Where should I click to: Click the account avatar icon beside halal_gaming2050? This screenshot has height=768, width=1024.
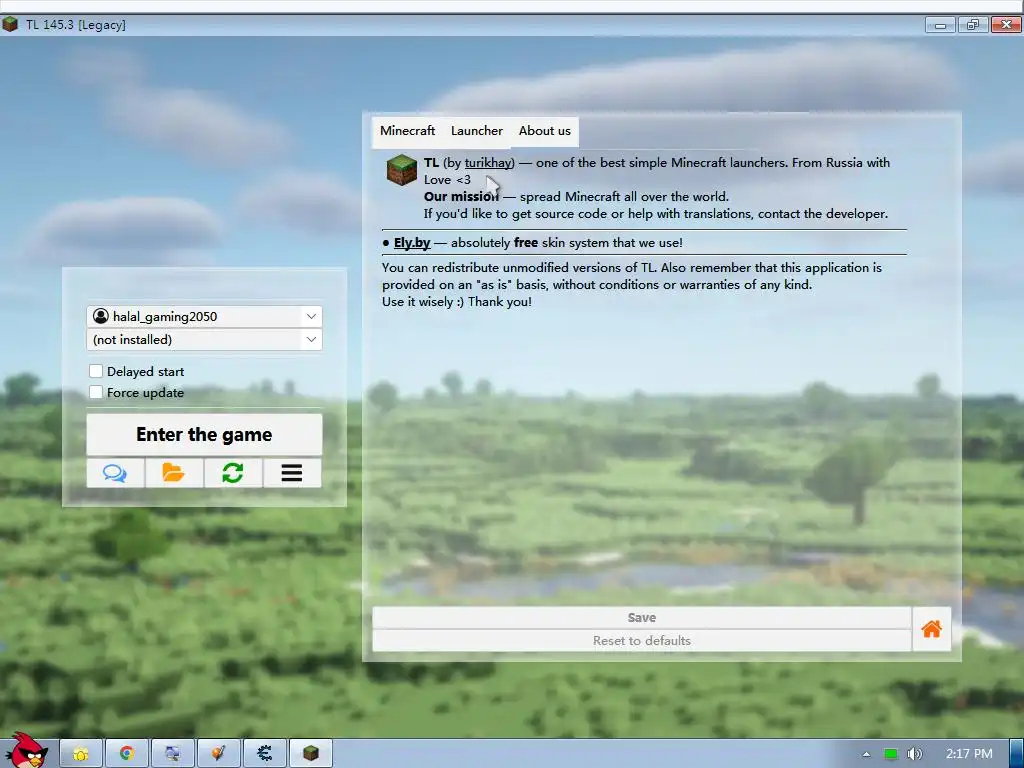tap(101, 316)
